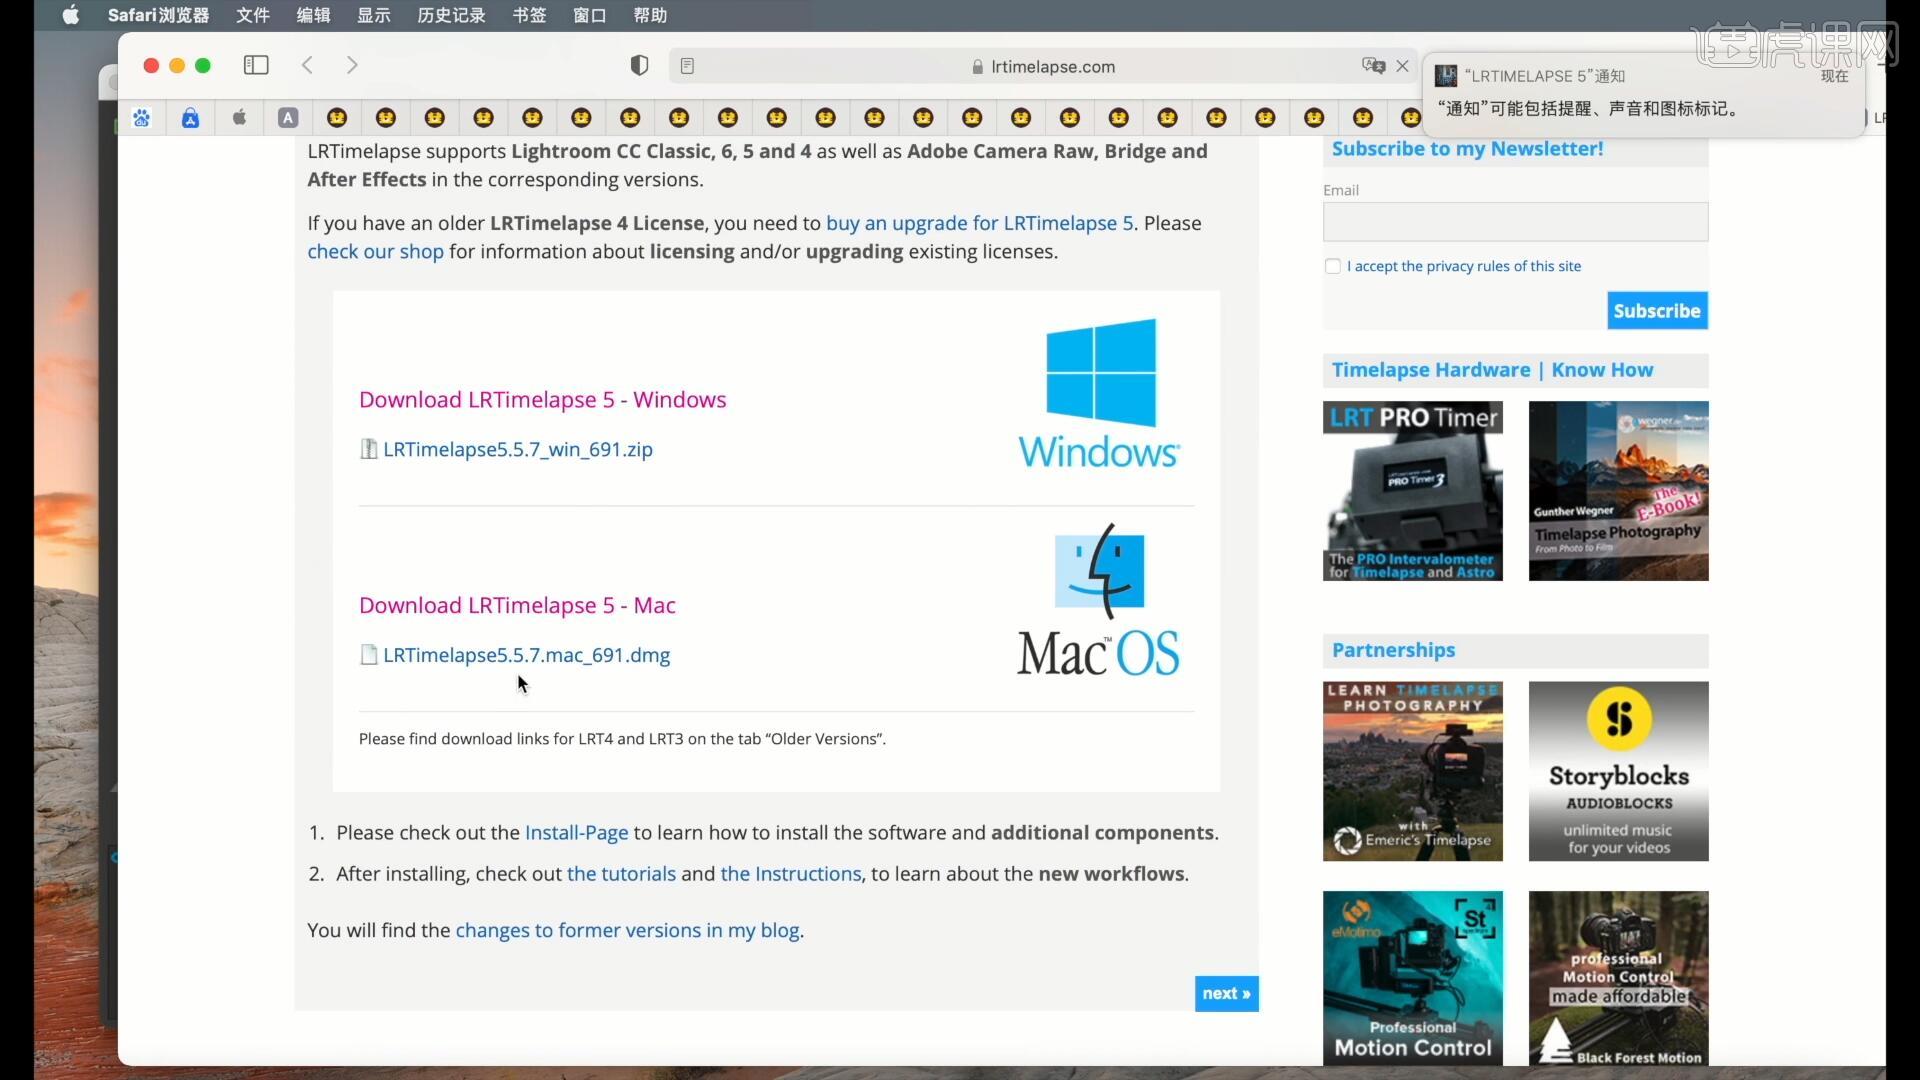This screenshot has height=1080, width=1920.
Task: Open the Reader view icon in address bar
Action: [x=687, y=66]
